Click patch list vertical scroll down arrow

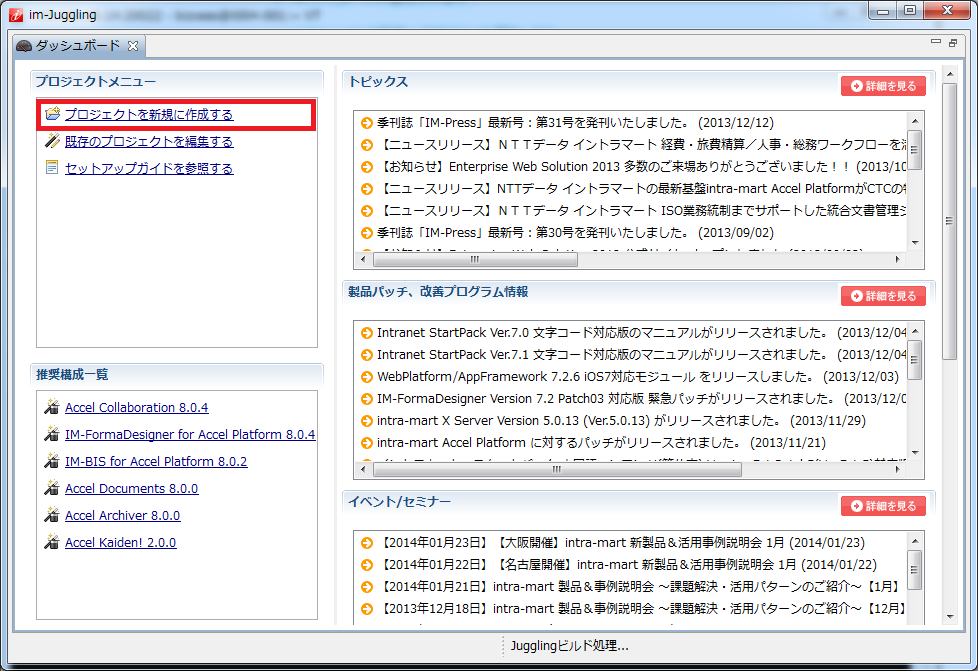click(x=915, y=453)
